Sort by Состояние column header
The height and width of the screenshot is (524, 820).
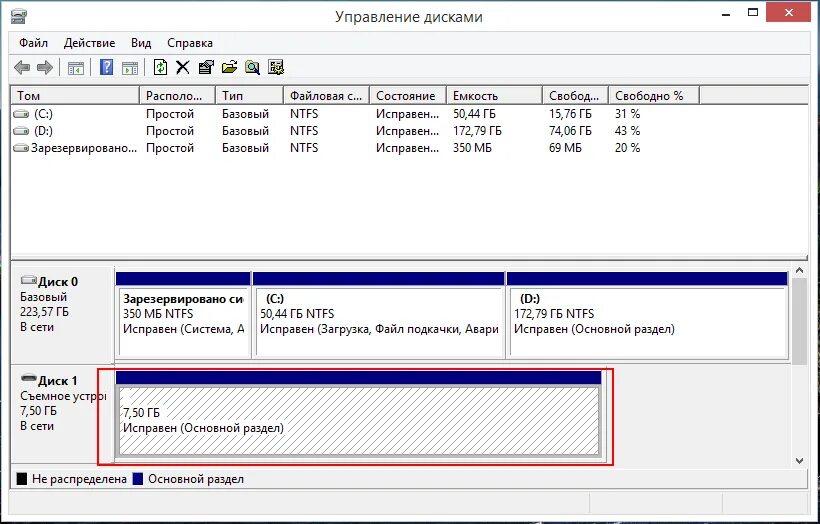(x=408, y=96)
